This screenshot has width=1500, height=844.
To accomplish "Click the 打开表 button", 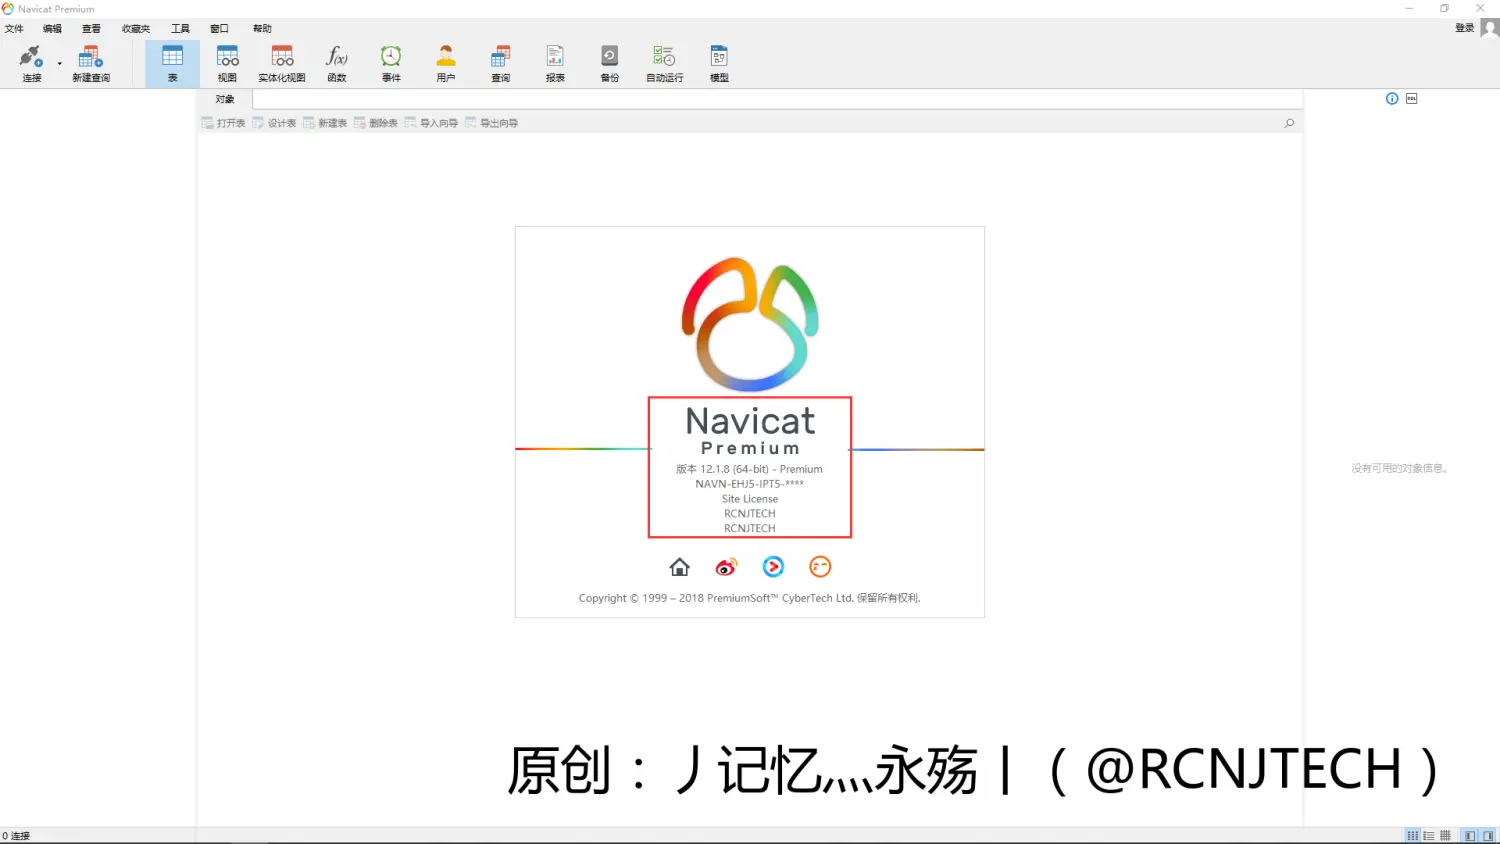I will click(223, 123).
